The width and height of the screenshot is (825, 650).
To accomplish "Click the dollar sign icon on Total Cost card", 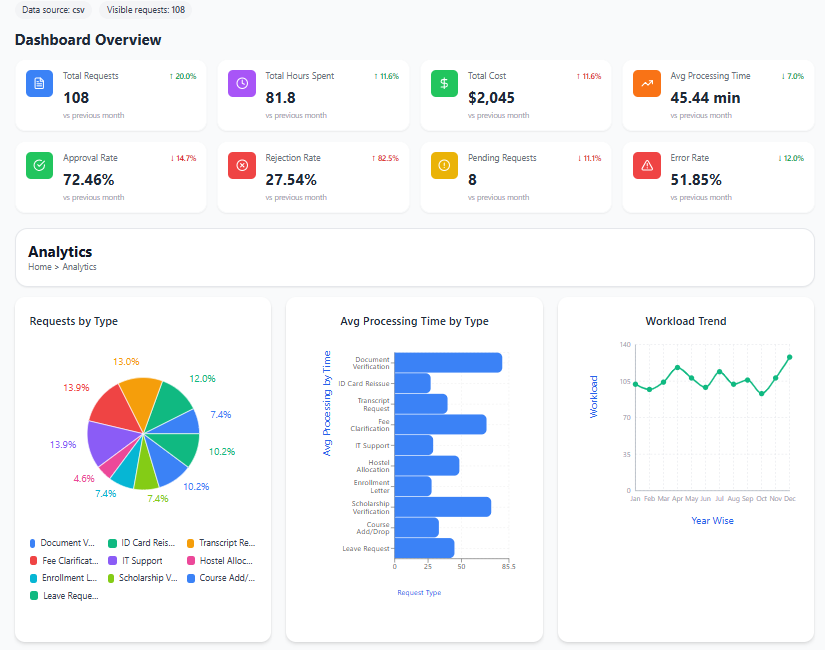I will pos(443,83).
